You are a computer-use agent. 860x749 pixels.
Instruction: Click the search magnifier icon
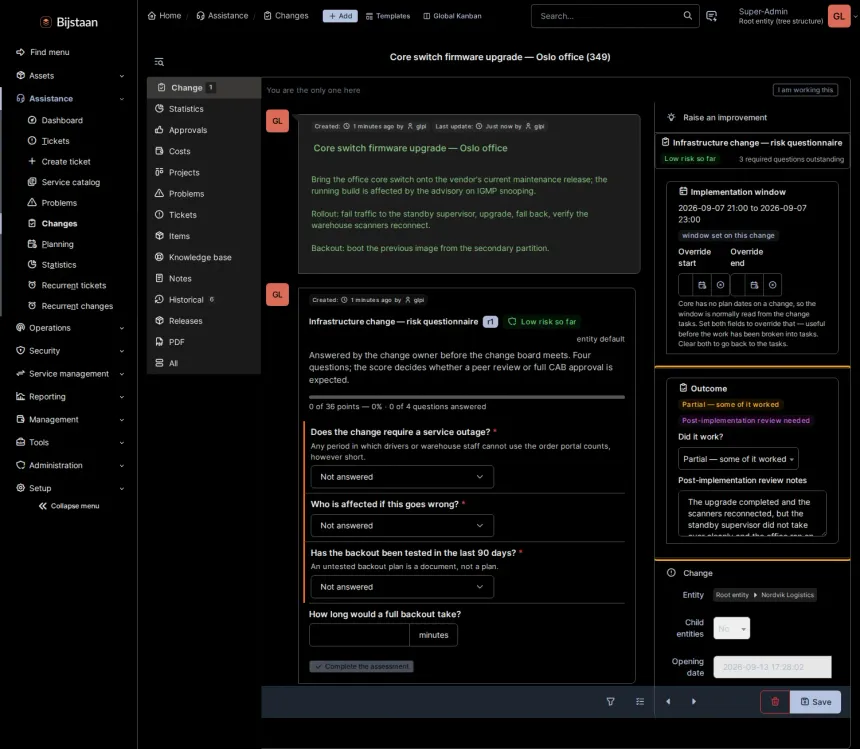pos(687,16)
